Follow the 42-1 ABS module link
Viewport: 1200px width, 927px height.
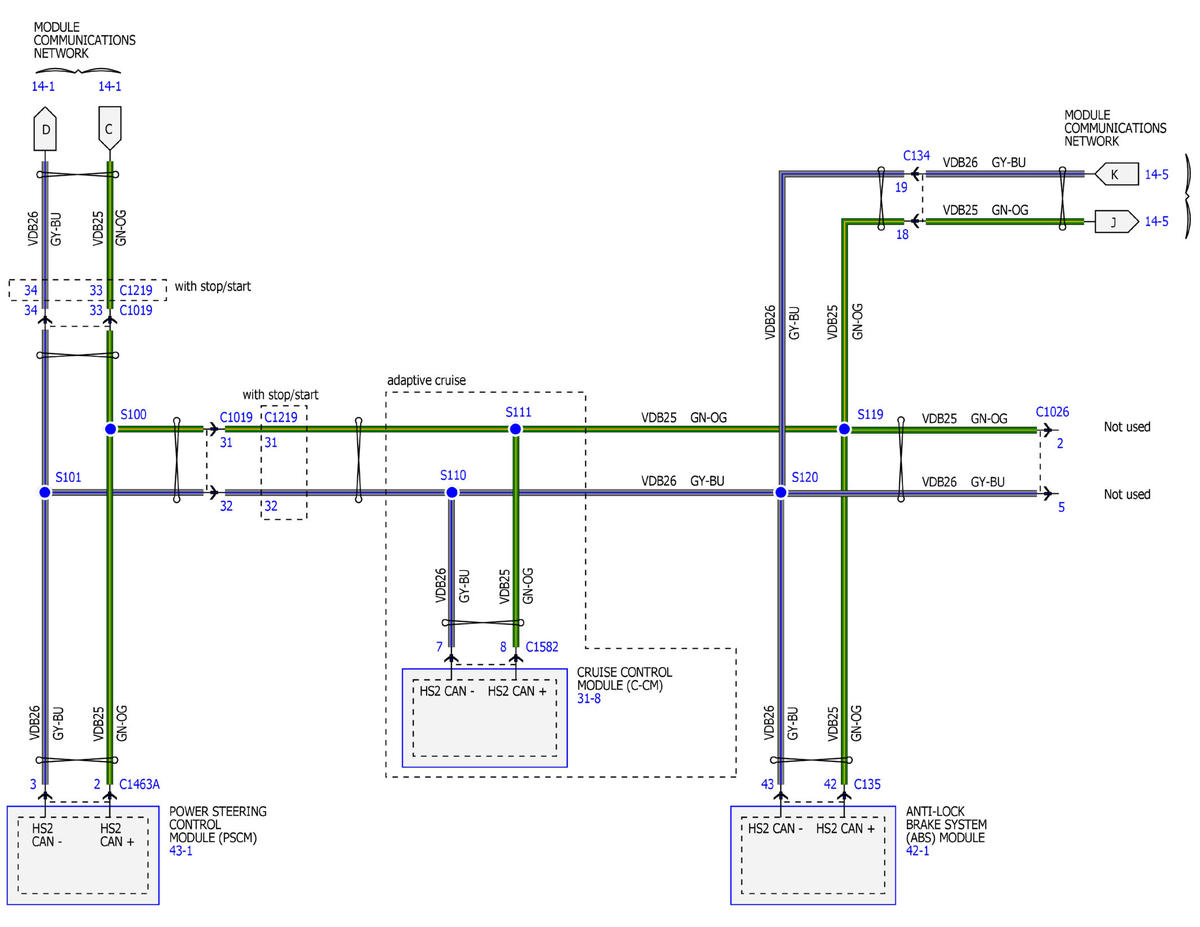tap(917, 851)
